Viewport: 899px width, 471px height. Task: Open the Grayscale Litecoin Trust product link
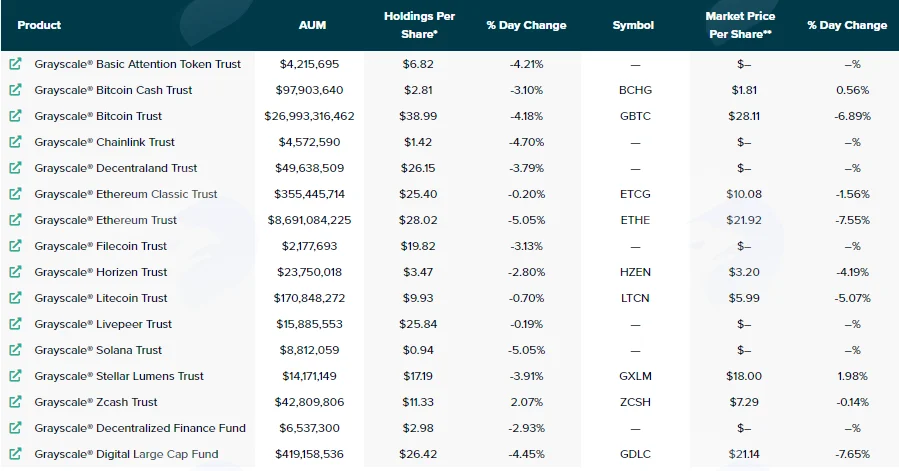[x=101, y=298]
